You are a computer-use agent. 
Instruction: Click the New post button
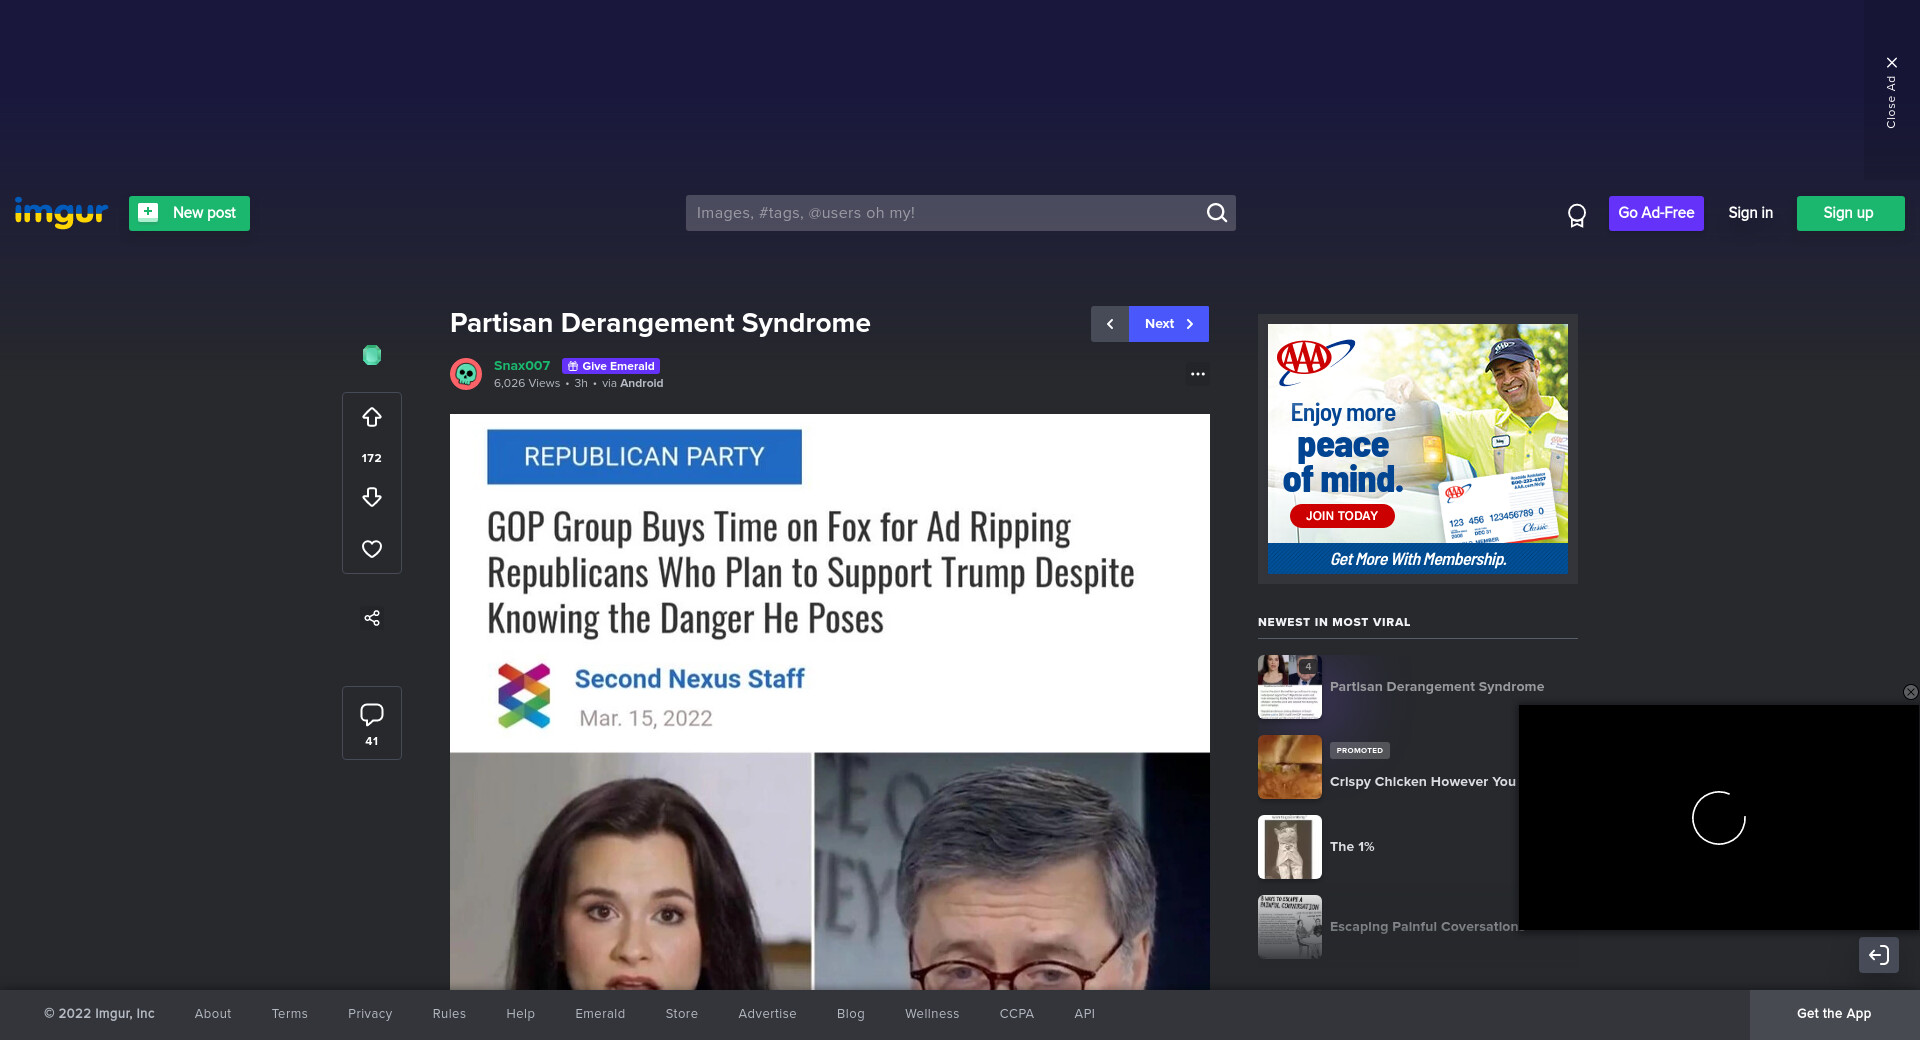[189, 213]
